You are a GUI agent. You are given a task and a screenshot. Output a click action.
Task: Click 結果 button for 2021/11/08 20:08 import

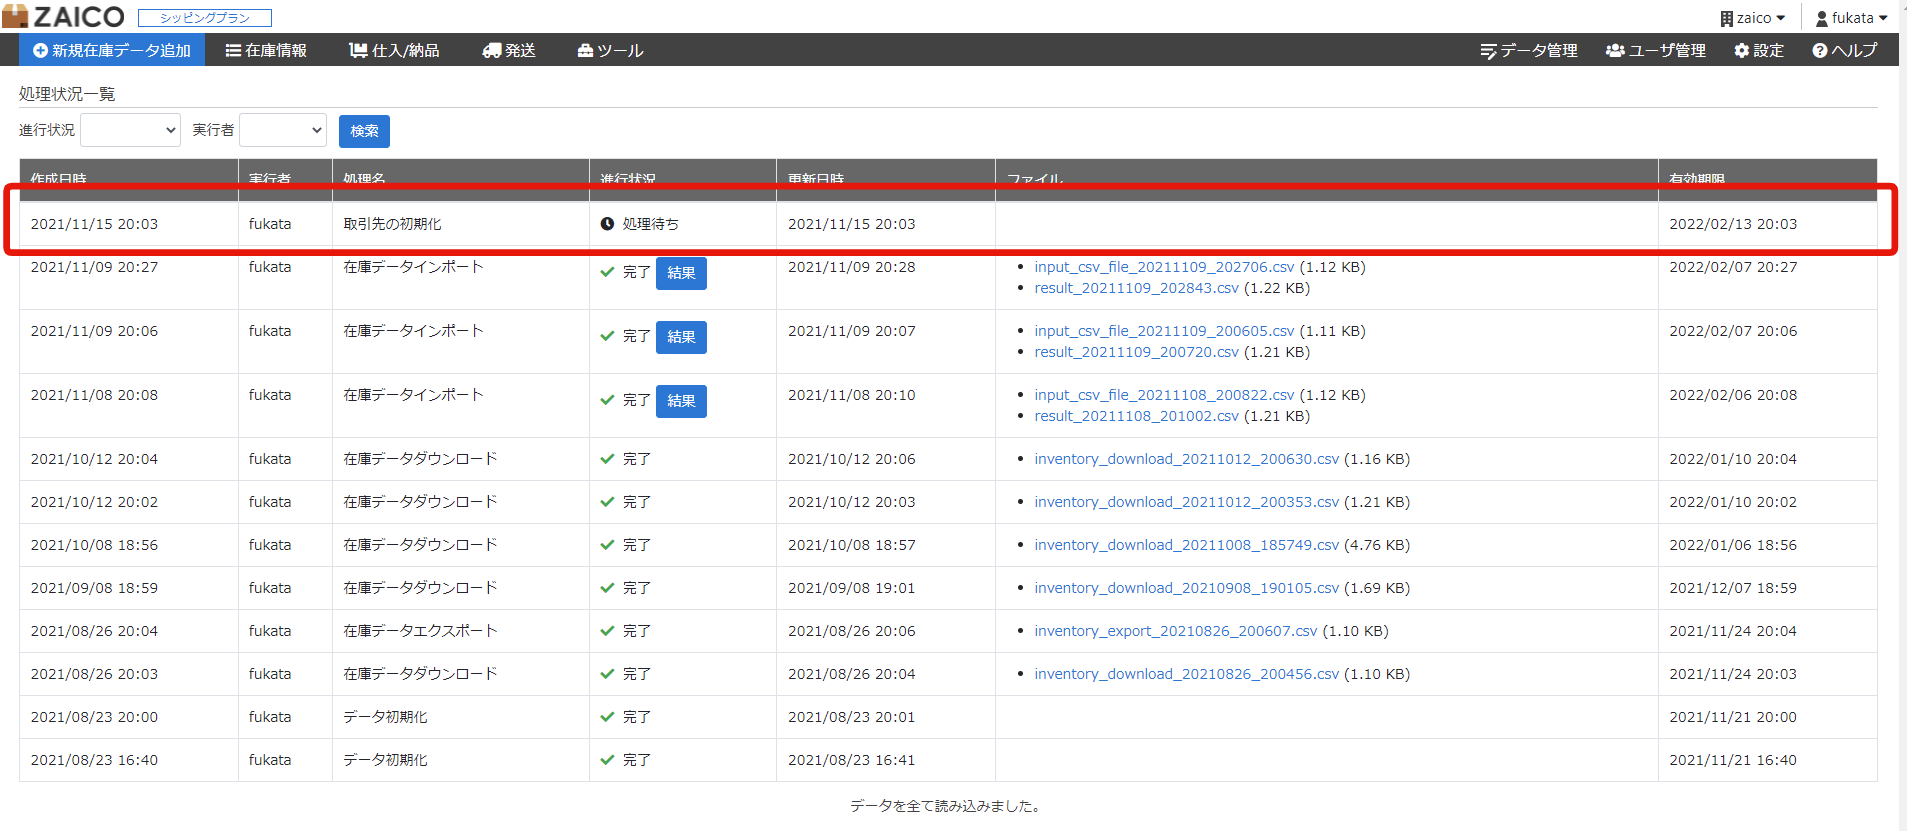click(x=681, y=401)
